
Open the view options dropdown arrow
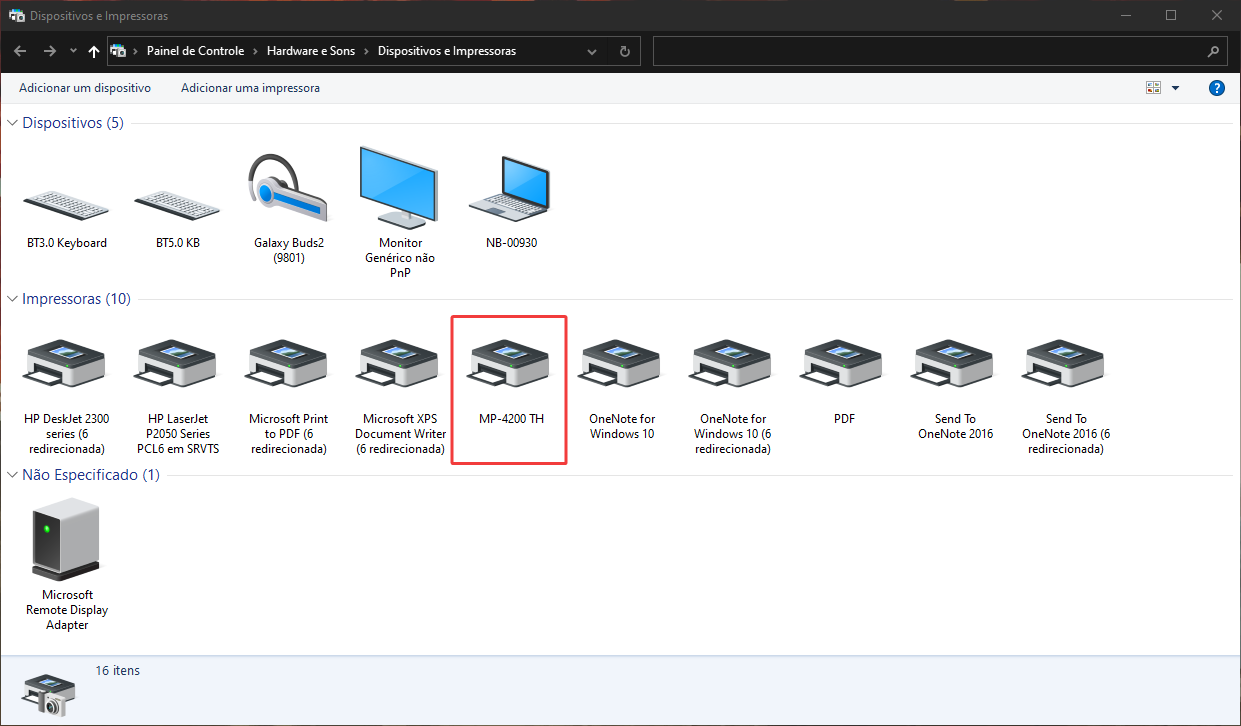pyautogui.click(x=1176, y=88)
